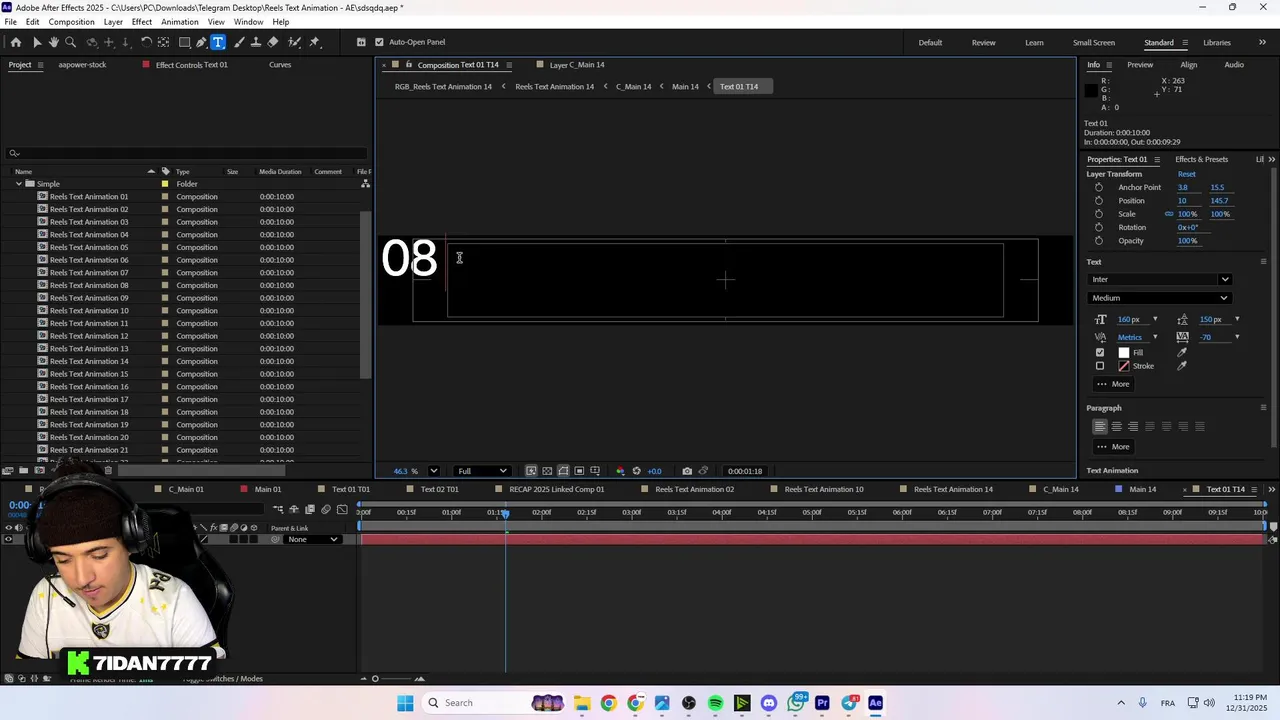Open the magnification ratio dropdown
Screen dimensions: 1280x720
pyautogui.click(x=433, y=471)
